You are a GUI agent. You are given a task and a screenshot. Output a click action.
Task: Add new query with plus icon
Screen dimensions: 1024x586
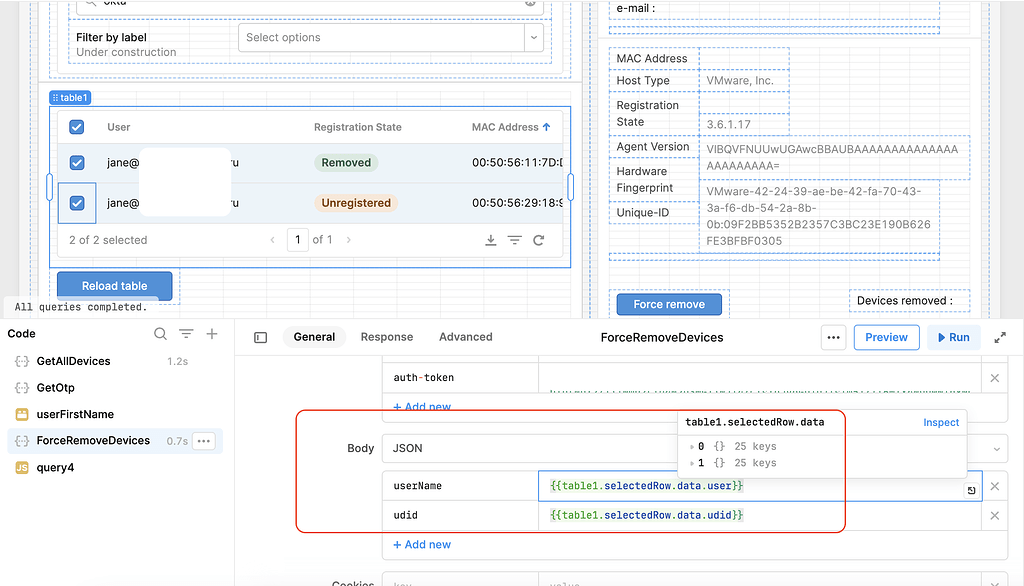212,334
